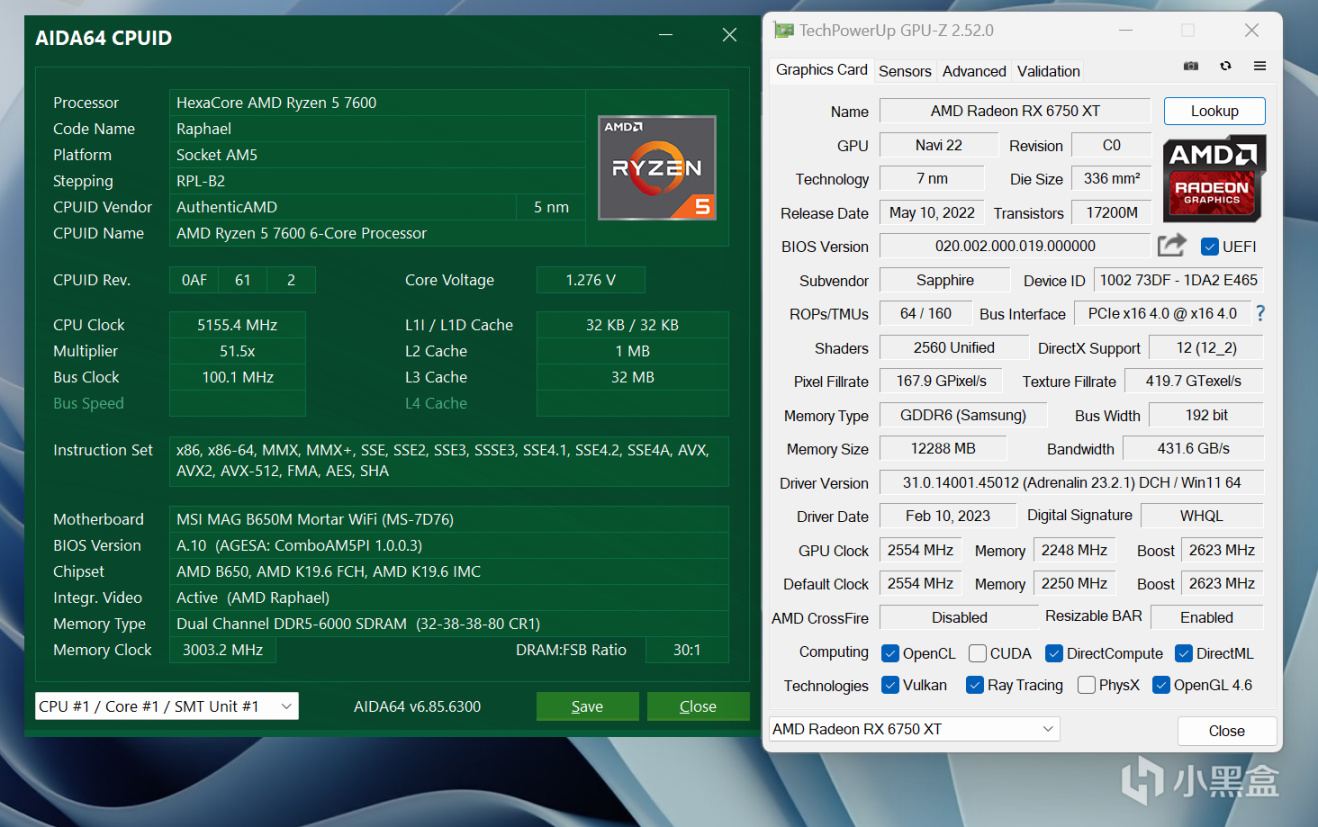Switch to the Sensors tab
1318x827 pixels.
[905, 71]
